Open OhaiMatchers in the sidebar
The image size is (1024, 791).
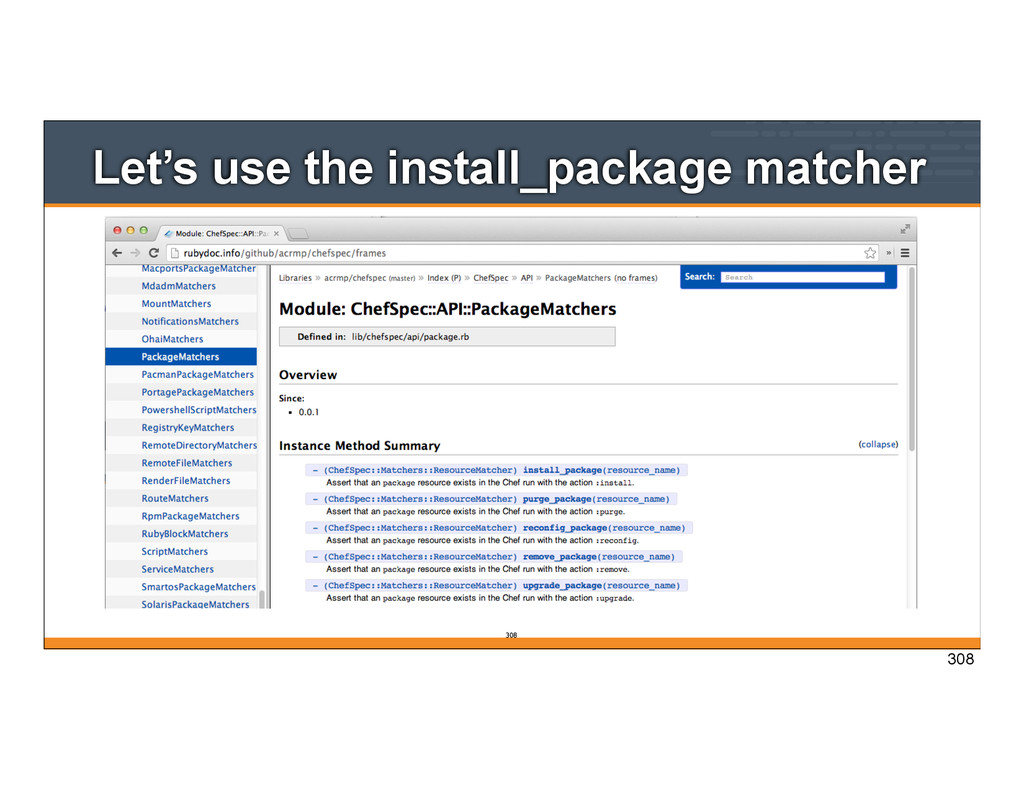click(172, 339)
